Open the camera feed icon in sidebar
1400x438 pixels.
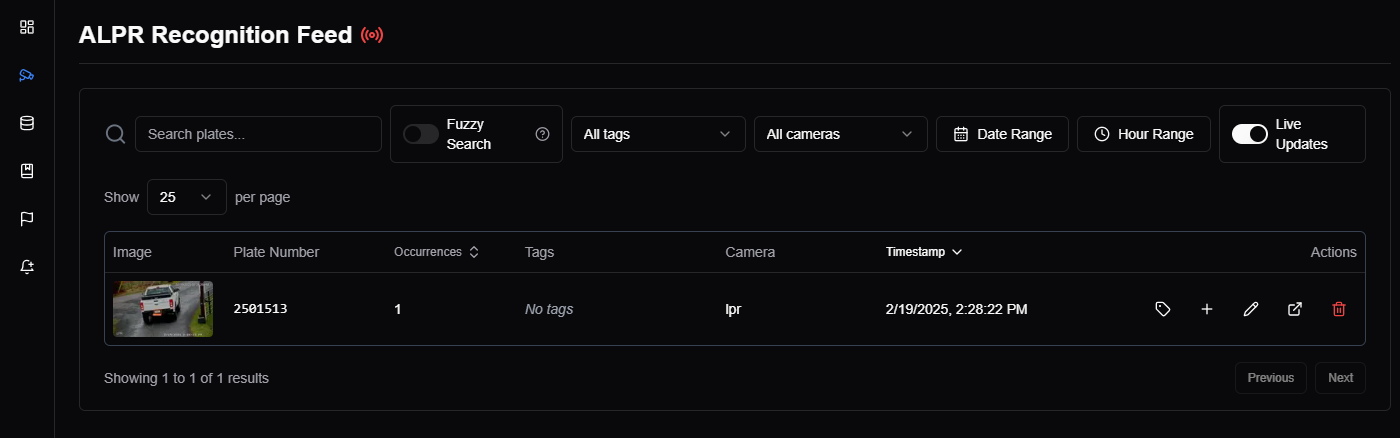click(27, 75)
